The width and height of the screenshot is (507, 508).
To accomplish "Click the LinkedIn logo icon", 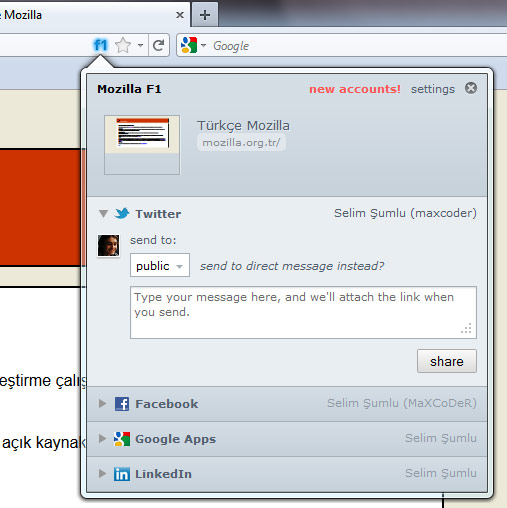I will click(x=122, y=474).
